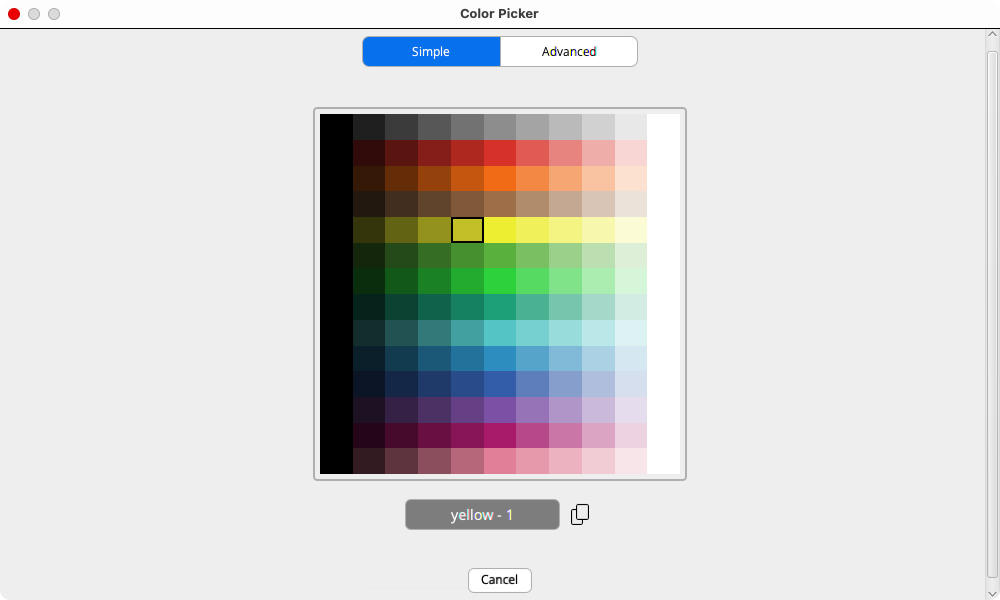Click the 'yellow - 1' color name field

click(x=482, y=515)
